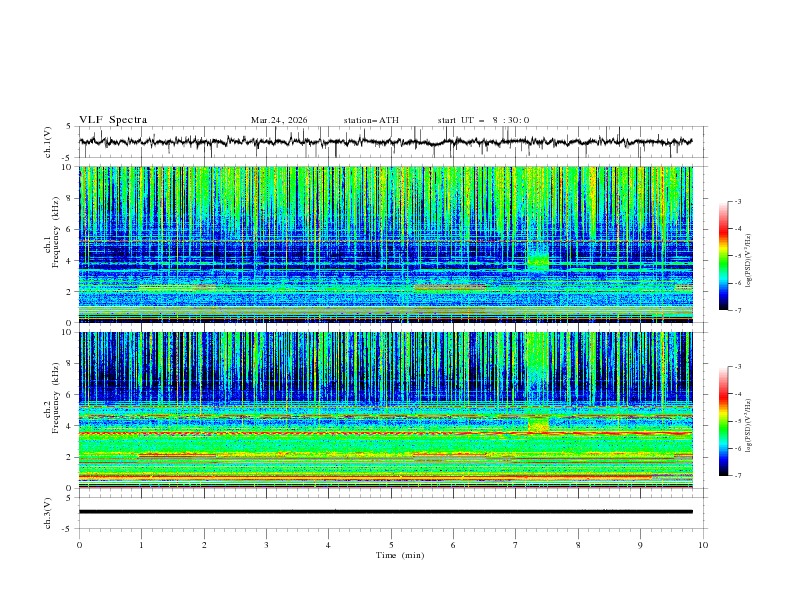Click the "-7" tick on ch.2 colorbar
The height and width of the screenshot is (612, 792).
click(x=737, y=476)
